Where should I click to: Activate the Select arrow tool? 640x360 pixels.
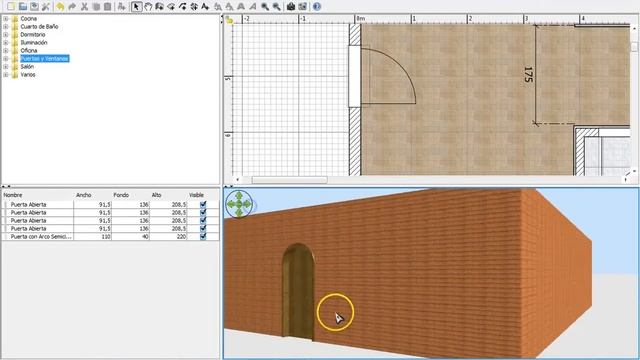(x=136, y=7)
